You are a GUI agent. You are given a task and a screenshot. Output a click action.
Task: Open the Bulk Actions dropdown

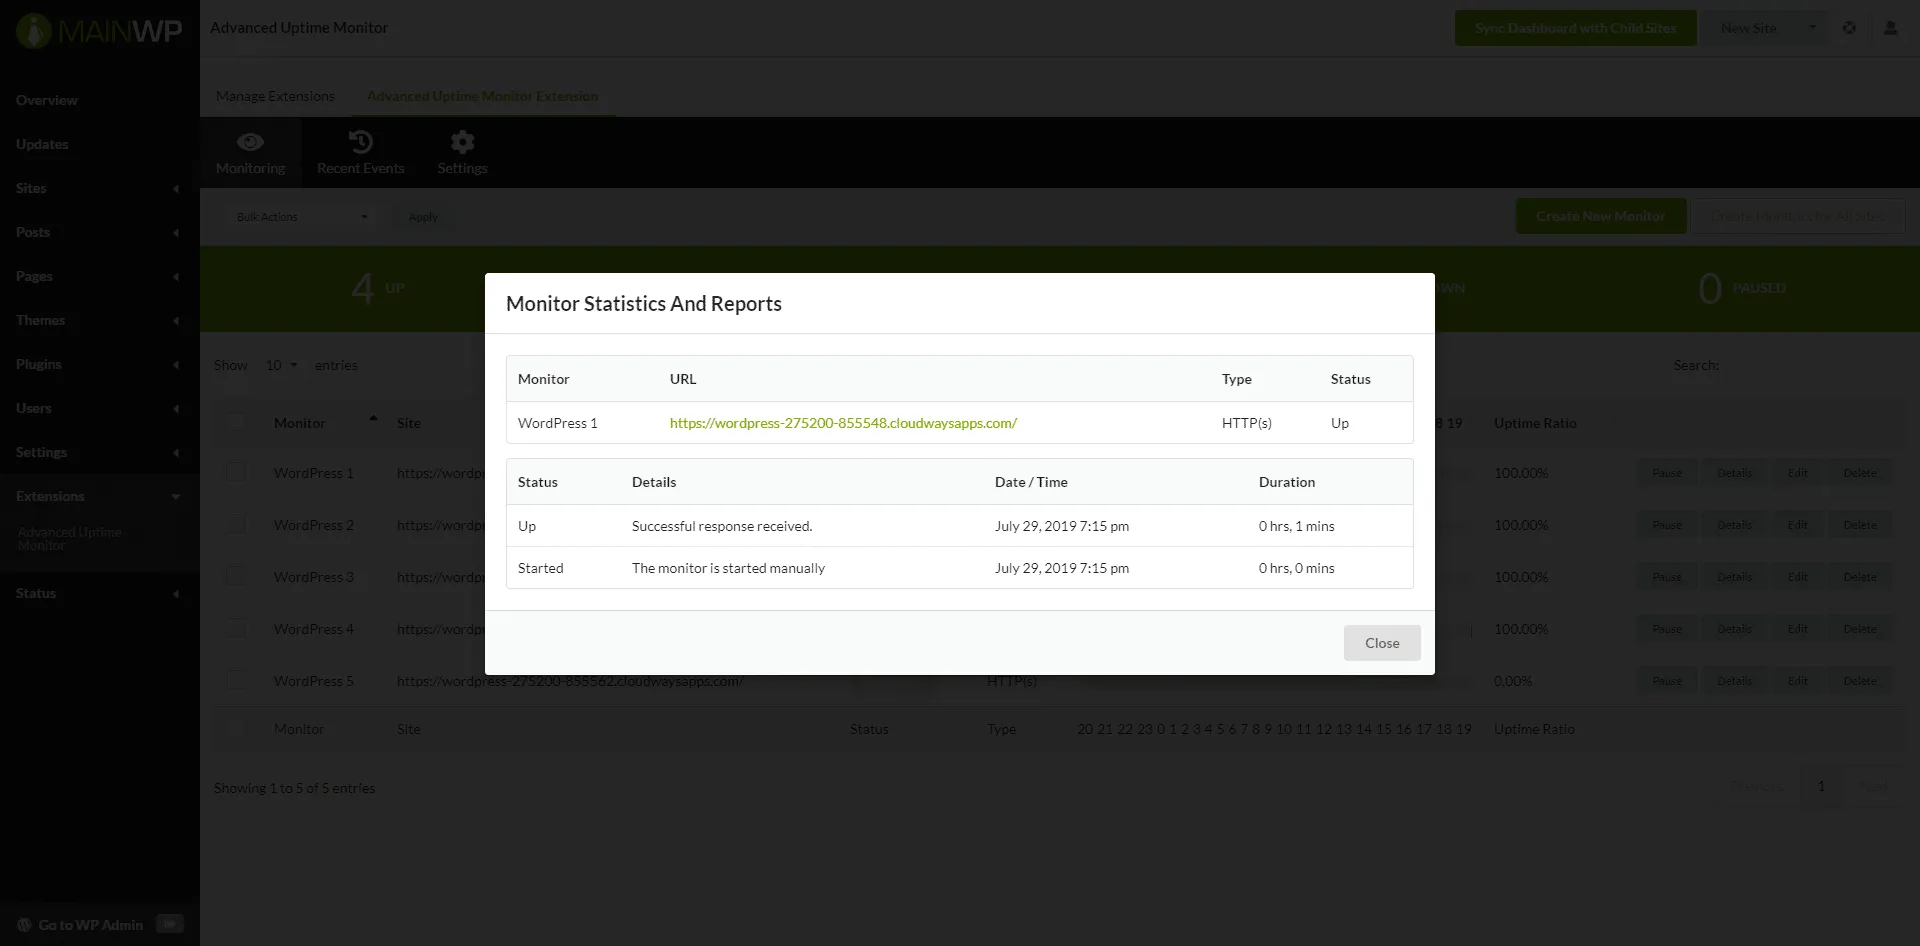[x=300, y=216]
